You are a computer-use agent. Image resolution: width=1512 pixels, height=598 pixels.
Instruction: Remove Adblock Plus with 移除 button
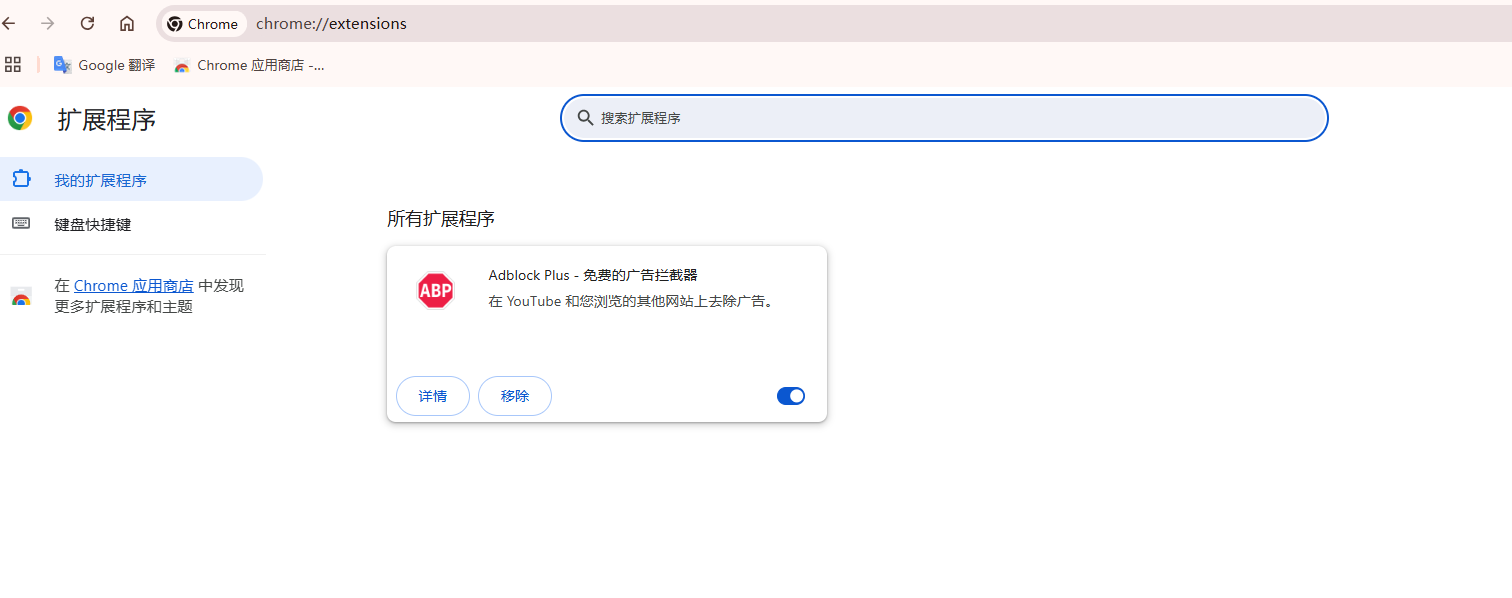tap(515, 396)
